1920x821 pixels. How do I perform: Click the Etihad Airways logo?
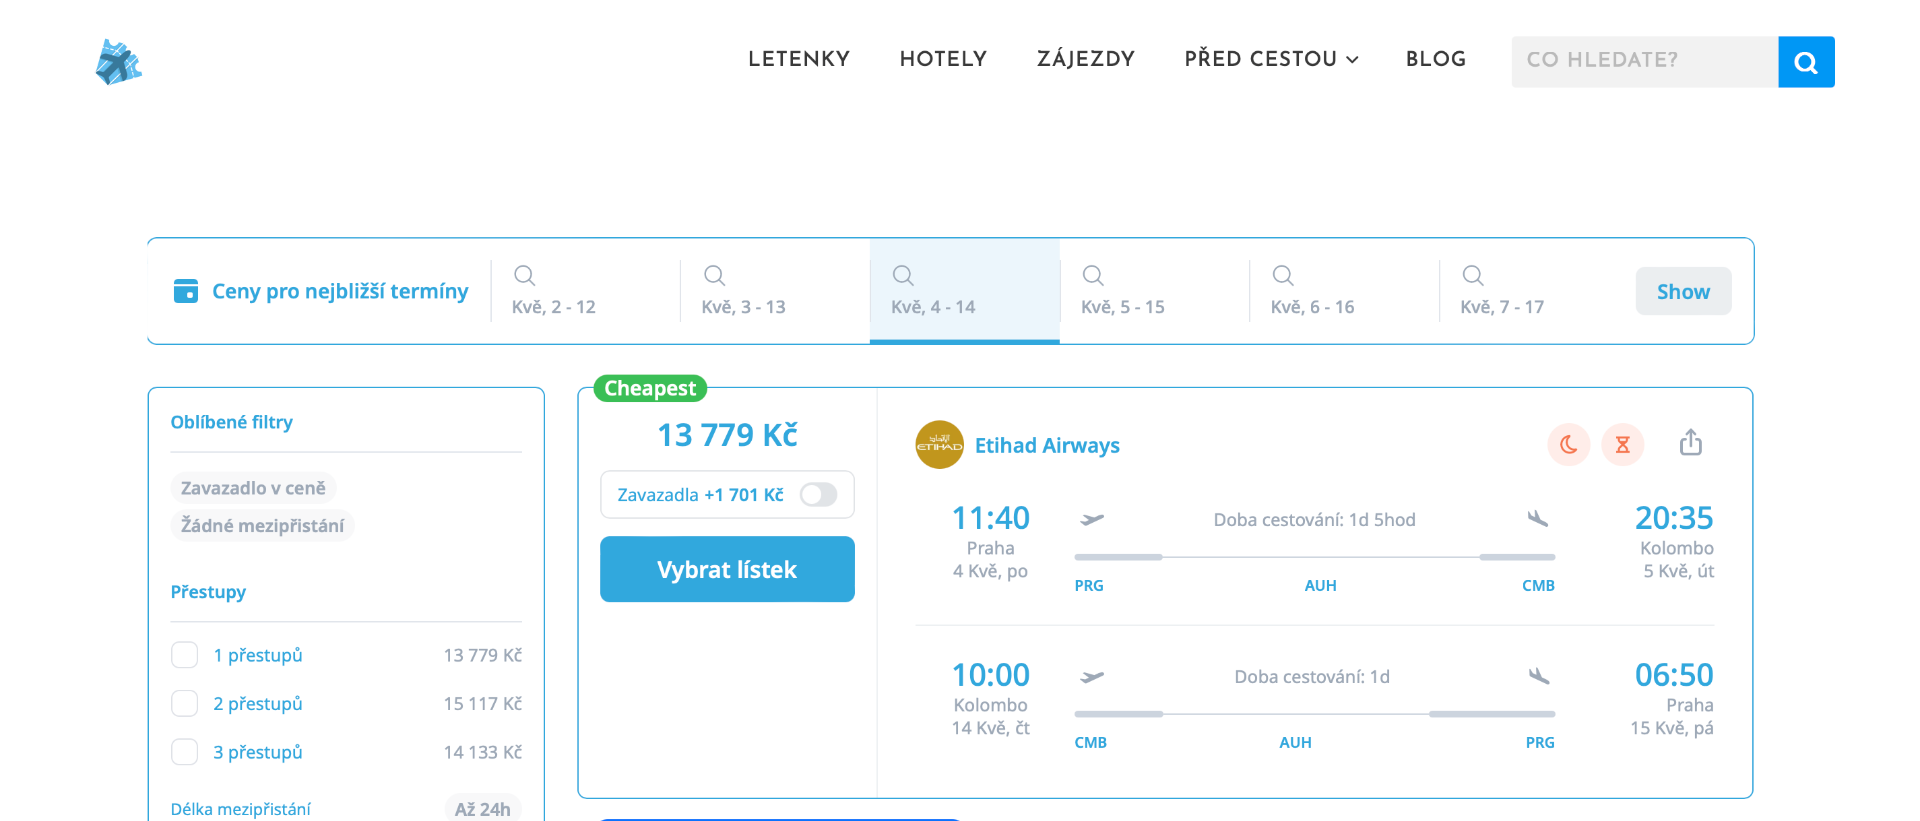click(x=939, y=445)
